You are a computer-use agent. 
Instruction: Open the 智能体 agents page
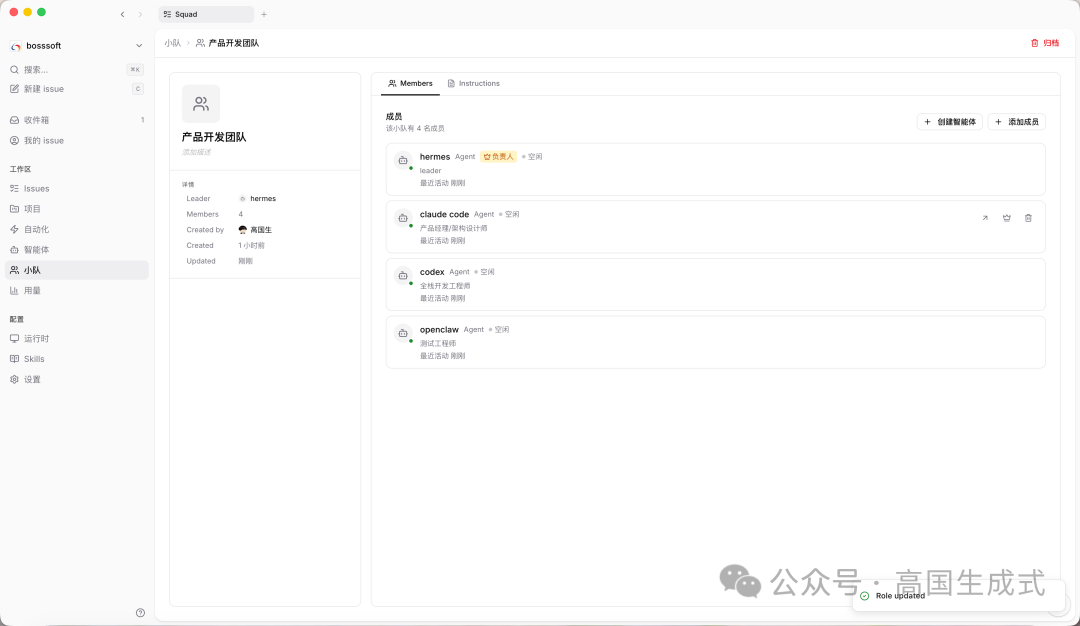pyautogui.click(x=76, y=249)
